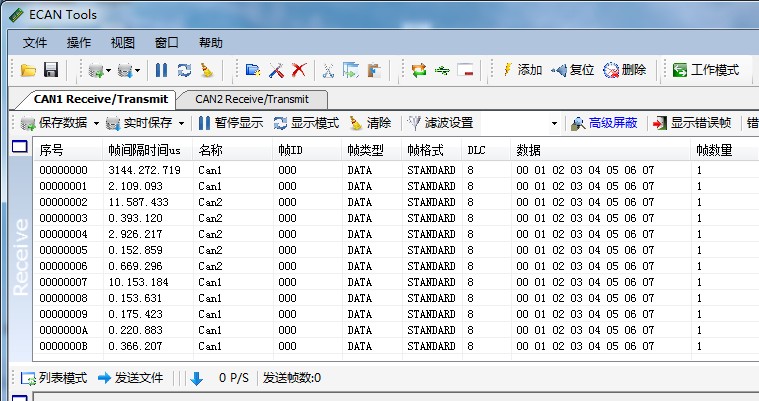Screen dimensions: 759x401
Task: Select row with interval 11.587.433
Action: [395, 202]
